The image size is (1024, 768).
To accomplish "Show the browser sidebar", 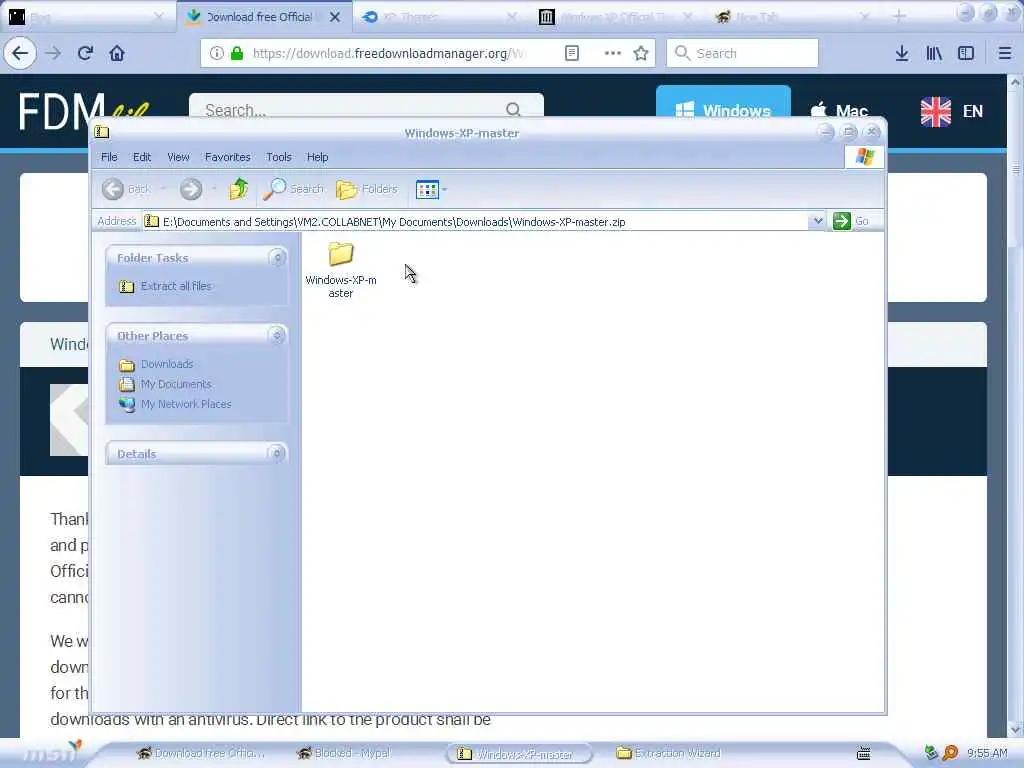I will coord(966,53).
